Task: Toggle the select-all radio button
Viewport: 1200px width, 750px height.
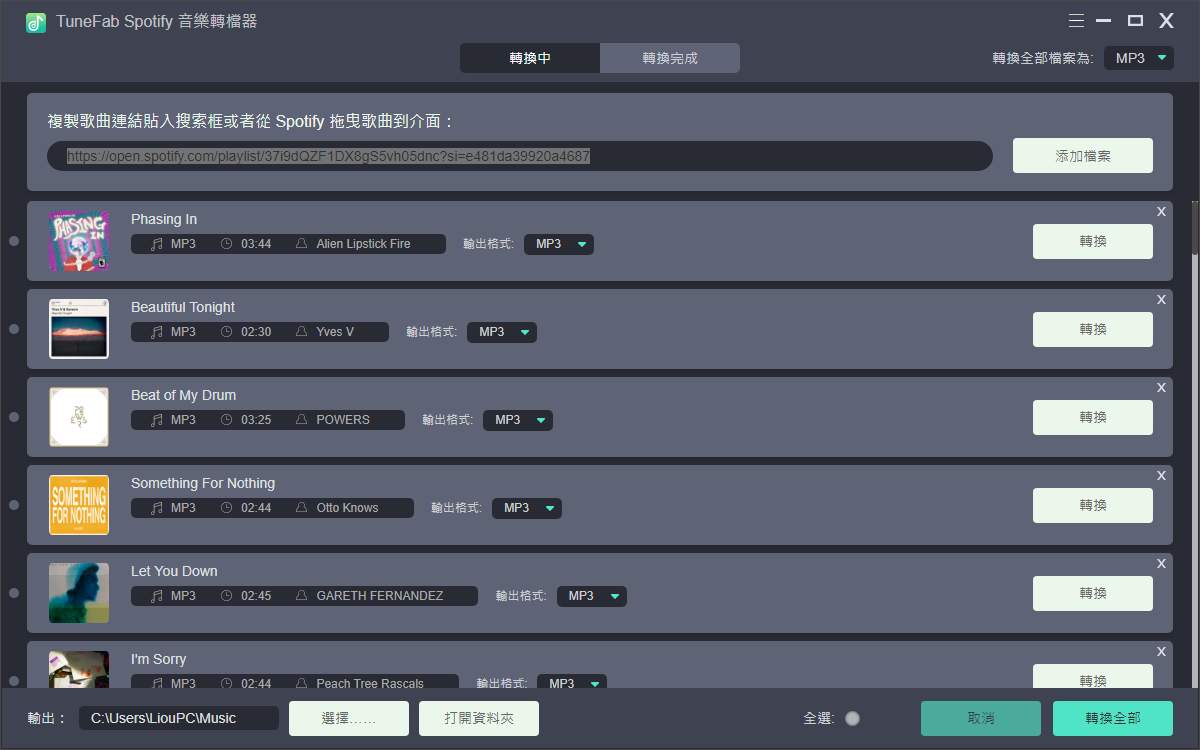Action: click(852, 718)
